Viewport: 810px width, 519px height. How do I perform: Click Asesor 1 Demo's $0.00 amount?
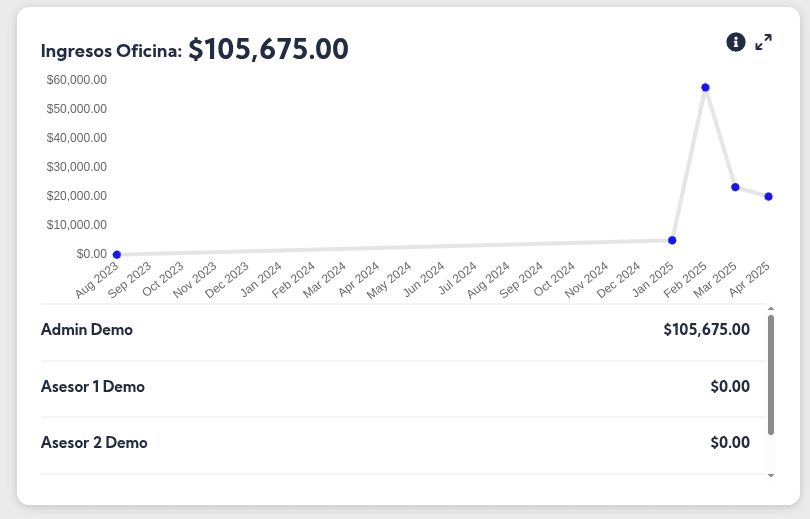[x=729, y=386]
